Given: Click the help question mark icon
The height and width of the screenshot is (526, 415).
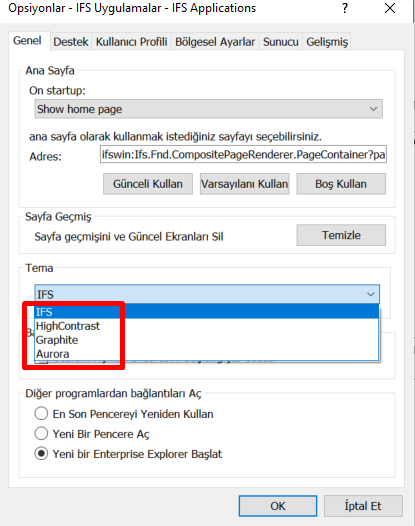Looking at the screenshot, I should 345,8.
